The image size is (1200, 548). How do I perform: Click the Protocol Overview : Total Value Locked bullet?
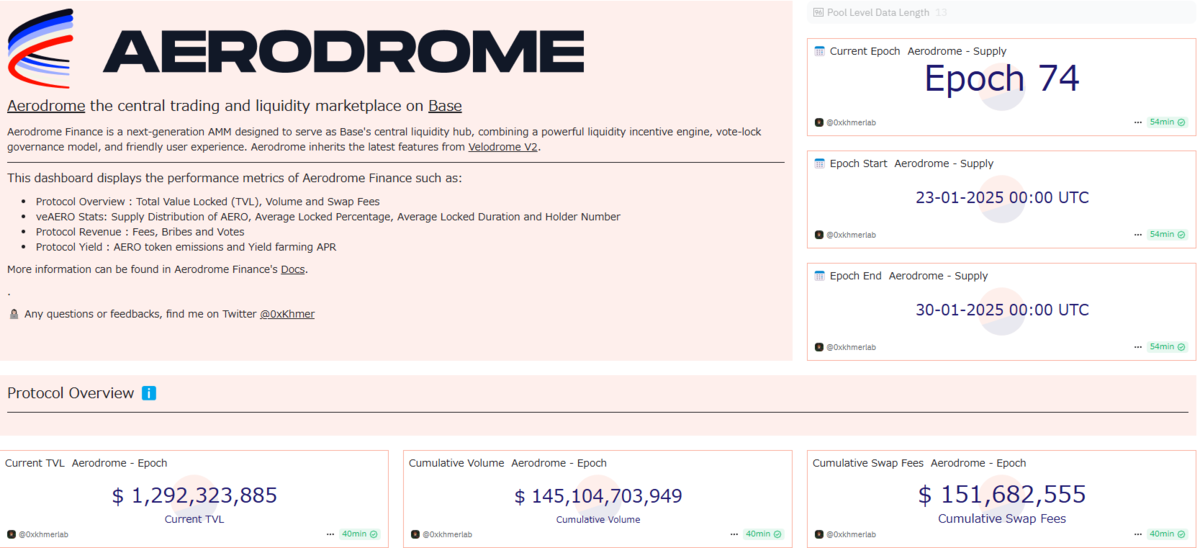click(208, 202)
